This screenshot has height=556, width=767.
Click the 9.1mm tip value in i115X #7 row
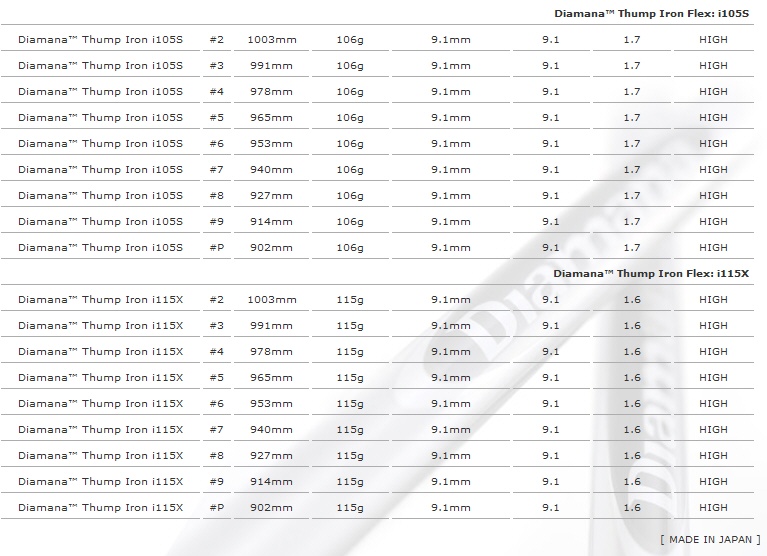(x=451, y=429)
